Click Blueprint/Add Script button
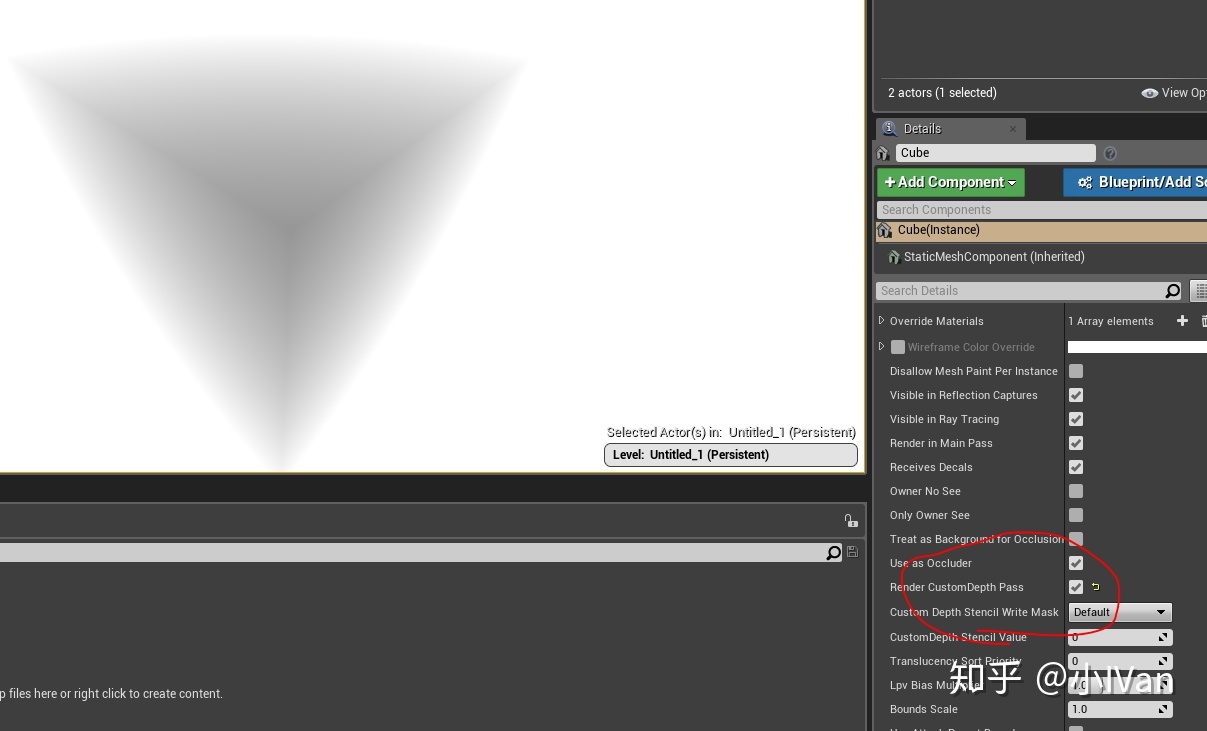Screen dimensions: 1207x731 (1135, 182)
